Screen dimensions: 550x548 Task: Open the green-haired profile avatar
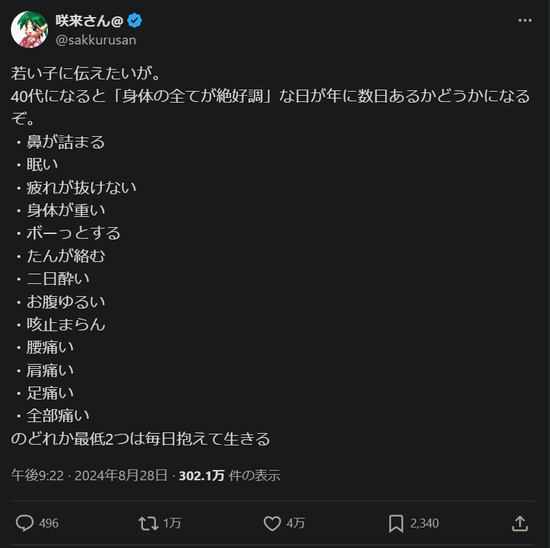click(x=29, y=29)
